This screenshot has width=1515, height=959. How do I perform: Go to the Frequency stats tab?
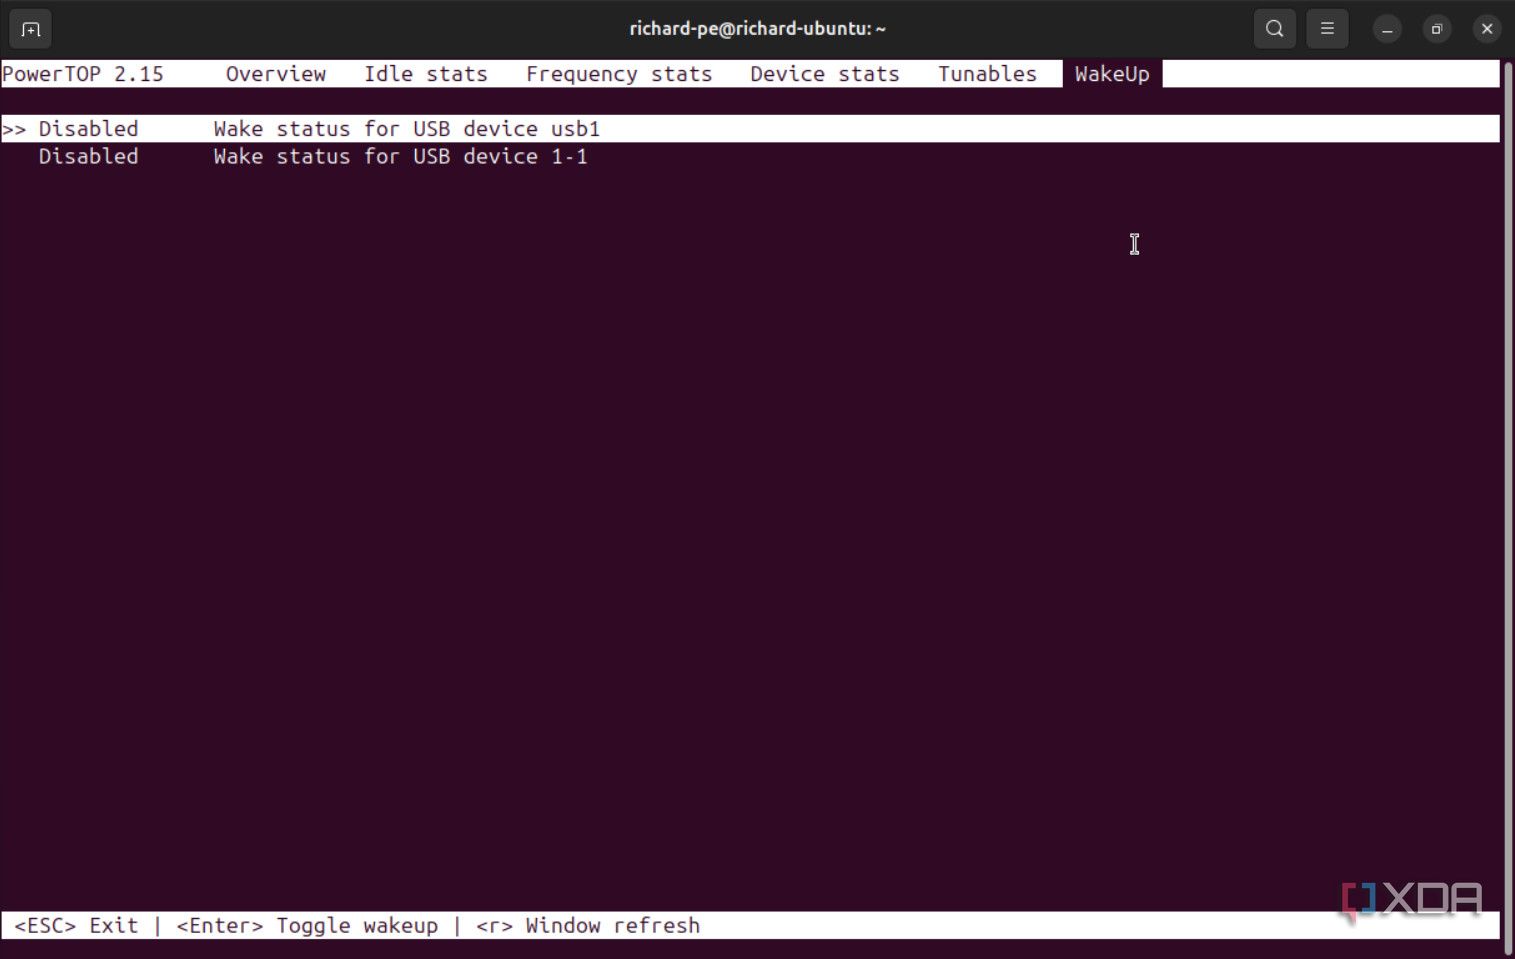pos(619,74)
